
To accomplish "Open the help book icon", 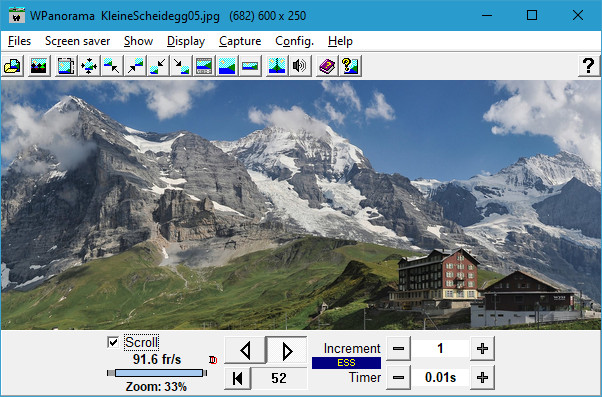I will (327, 66).
